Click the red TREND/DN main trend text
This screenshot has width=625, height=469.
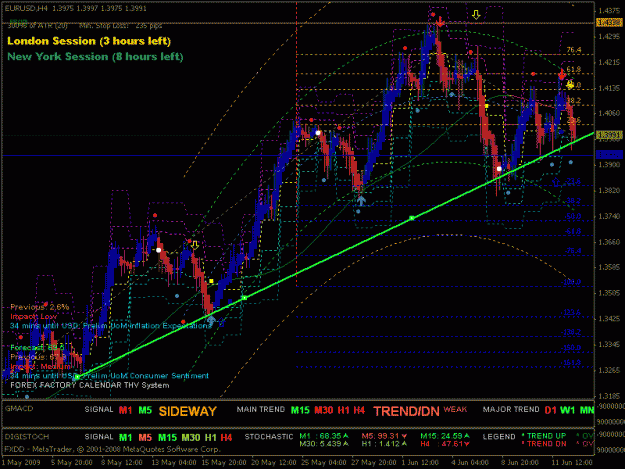pos(406,411)
